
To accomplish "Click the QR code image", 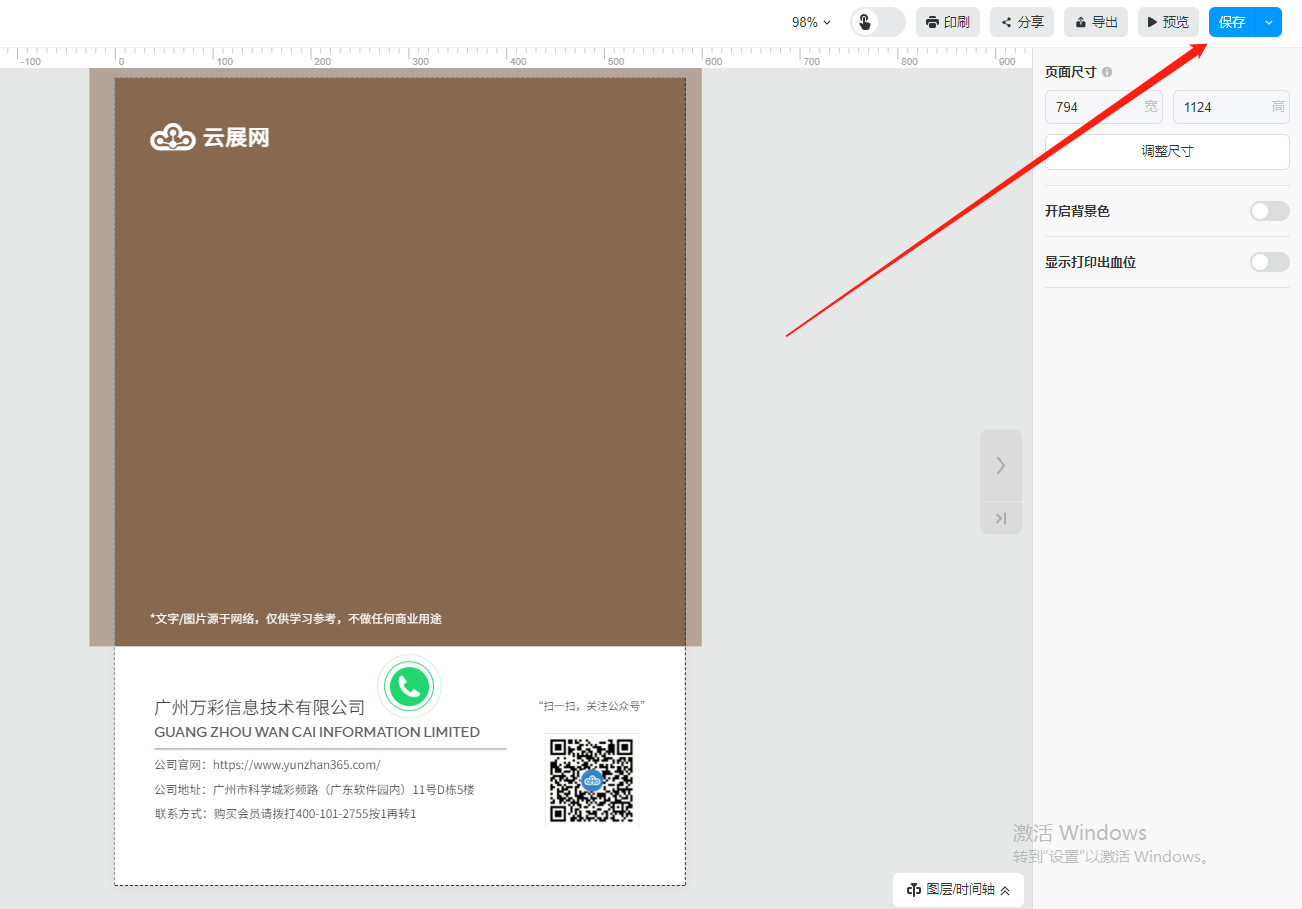I will (x=591, y=779).
